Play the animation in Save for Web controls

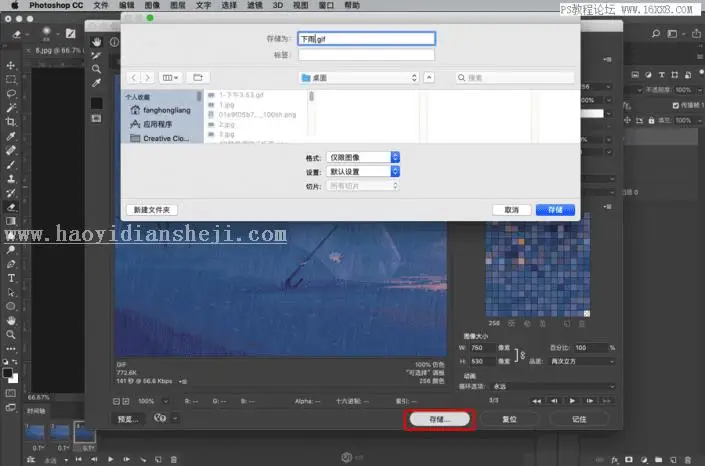[572, 401]
